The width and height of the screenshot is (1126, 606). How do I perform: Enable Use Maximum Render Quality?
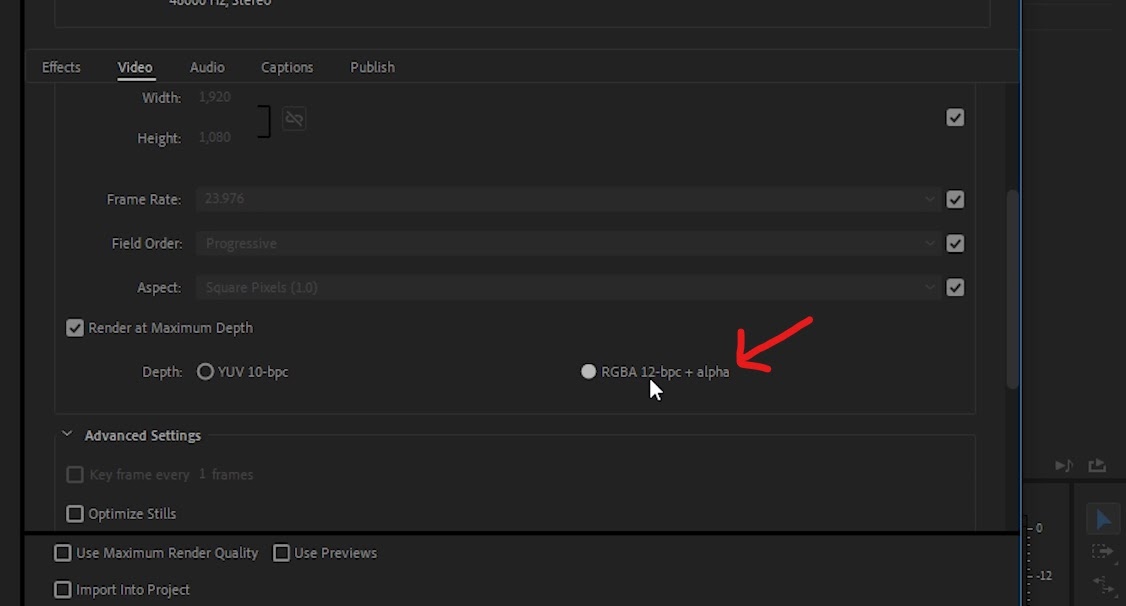pos(62,553)
